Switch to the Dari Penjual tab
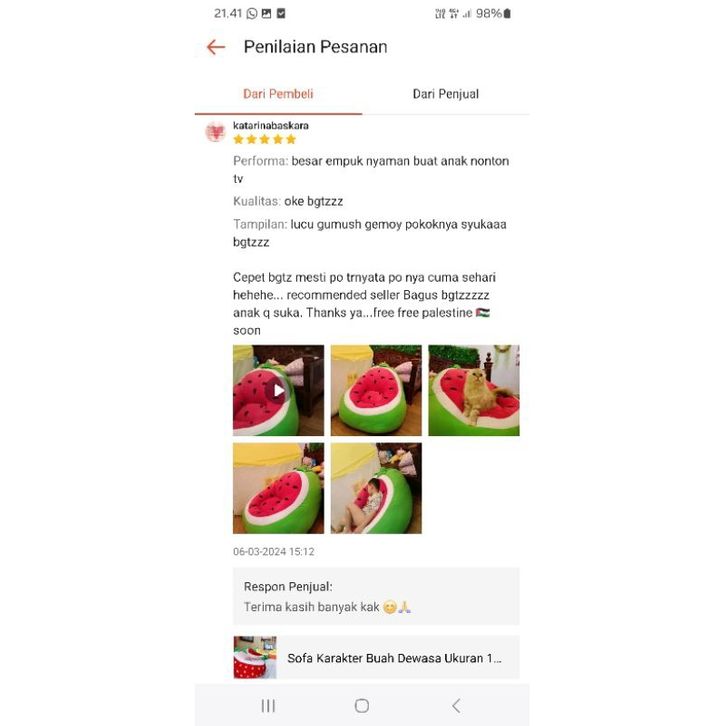The width and height of the screenshot is (726, 726). tap(445, 94)
